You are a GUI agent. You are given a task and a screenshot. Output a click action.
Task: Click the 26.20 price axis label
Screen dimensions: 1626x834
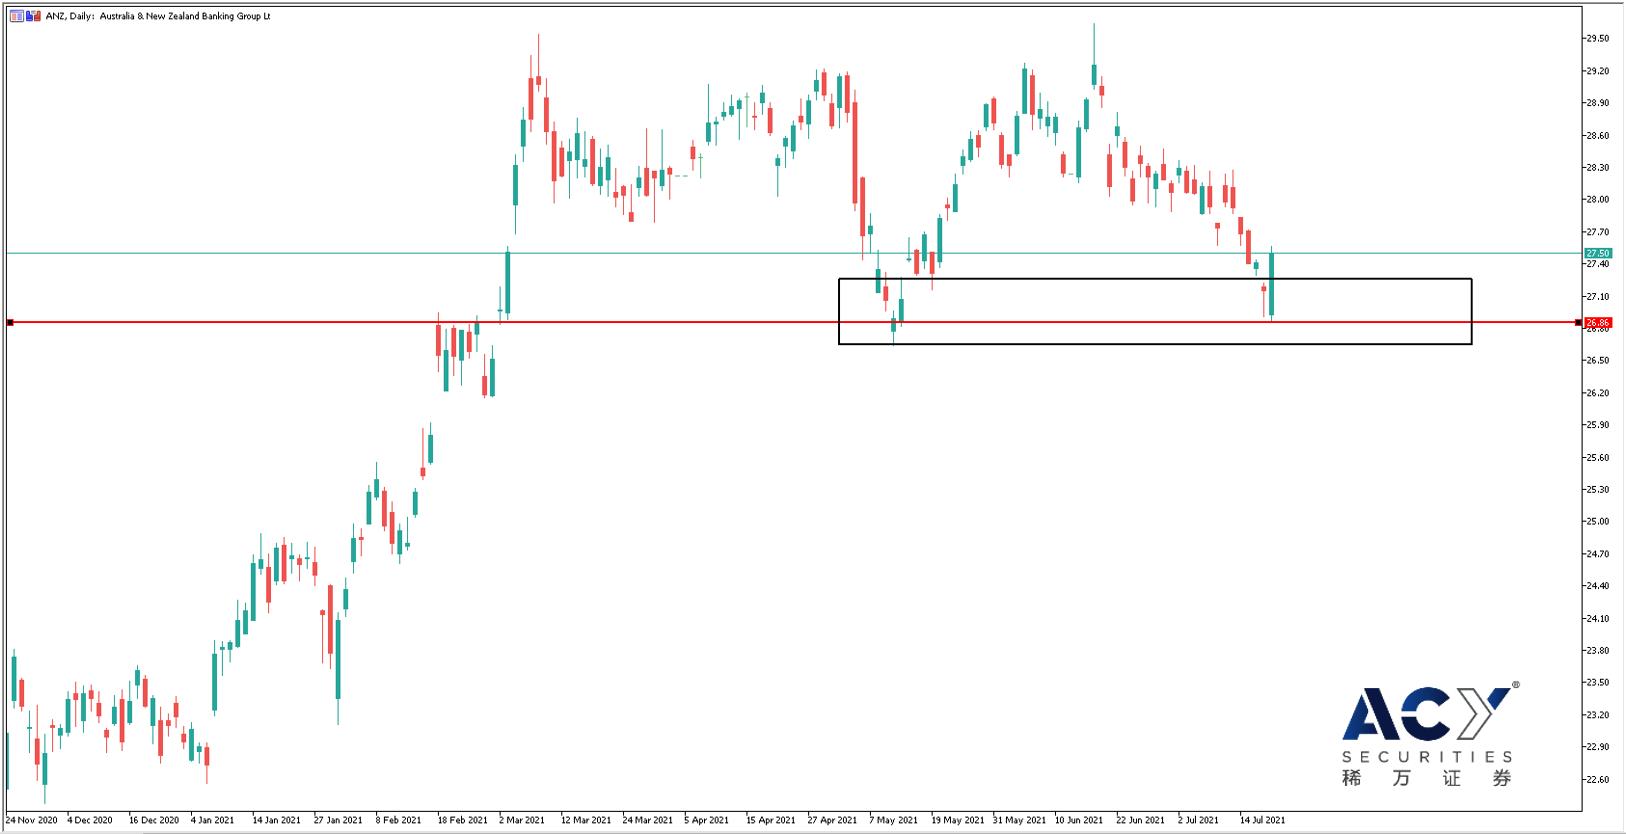1597,393
